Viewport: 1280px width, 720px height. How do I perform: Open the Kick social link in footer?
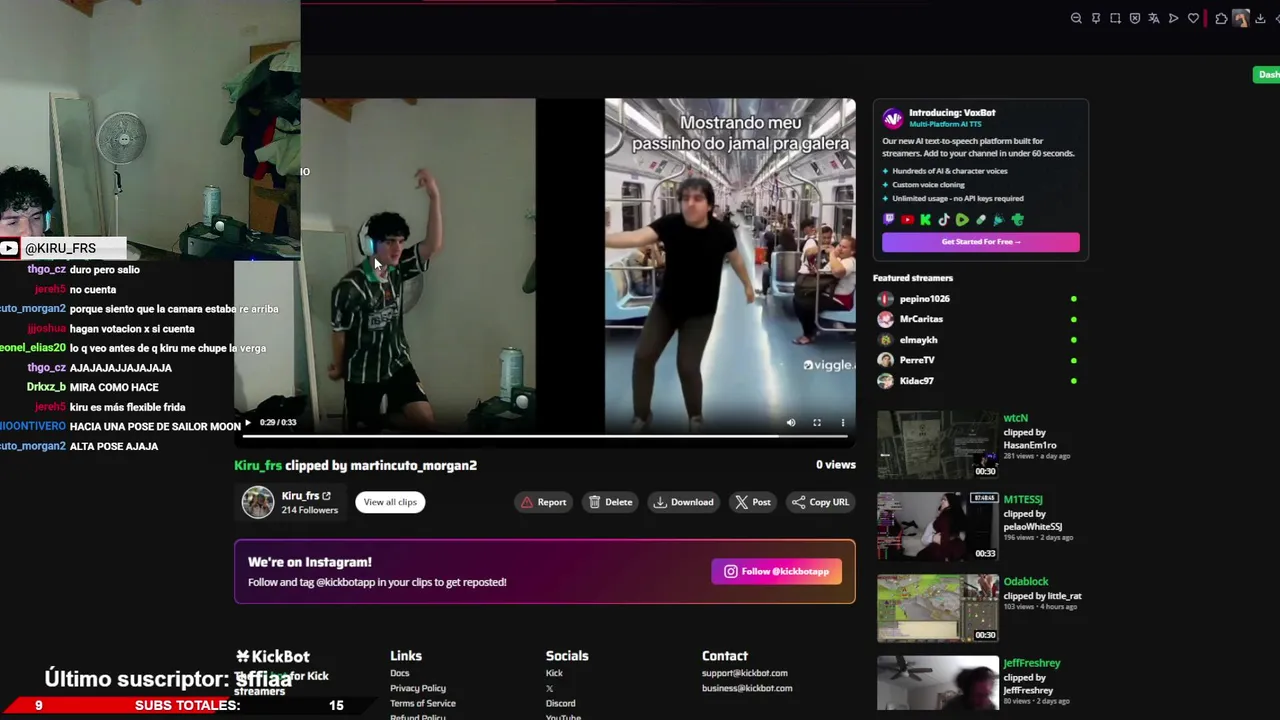(x=554, y=673)
